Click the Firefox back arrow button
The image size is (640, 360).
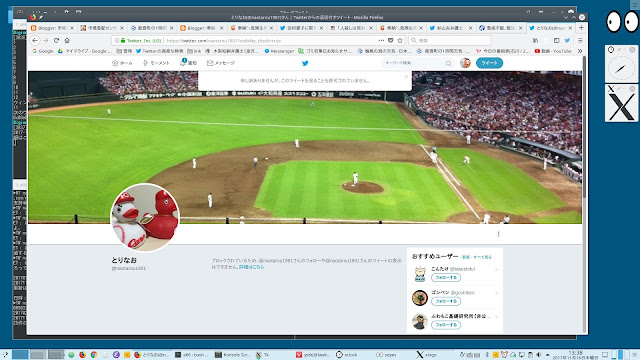click(35, 40)
